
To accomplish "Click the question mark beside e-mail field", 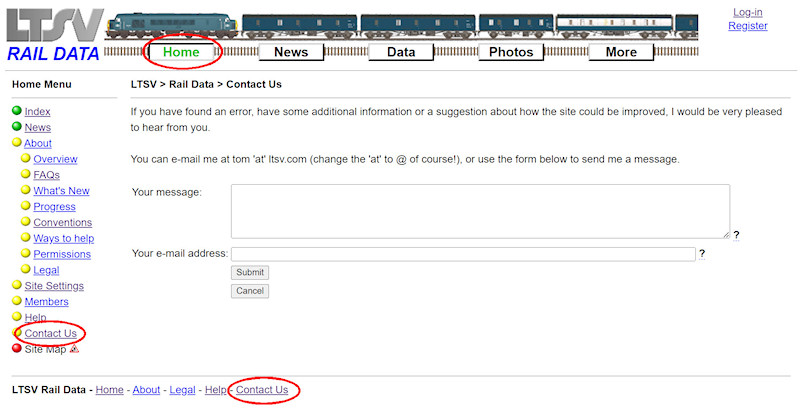I will tap(702, 254).
